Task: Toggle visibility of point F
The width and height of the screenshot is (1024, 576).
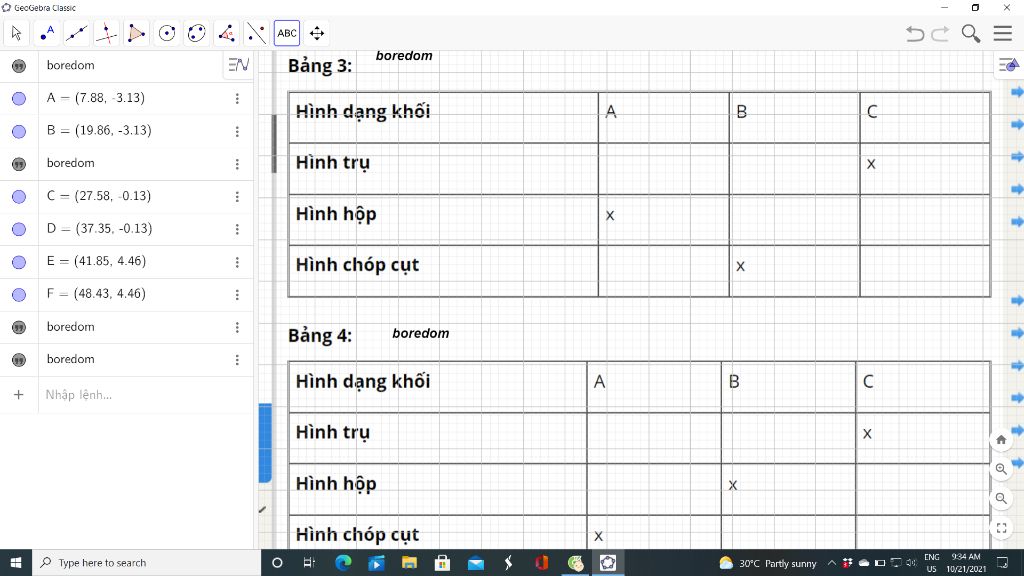Action: pyautogui.click(x=19, y=295)
